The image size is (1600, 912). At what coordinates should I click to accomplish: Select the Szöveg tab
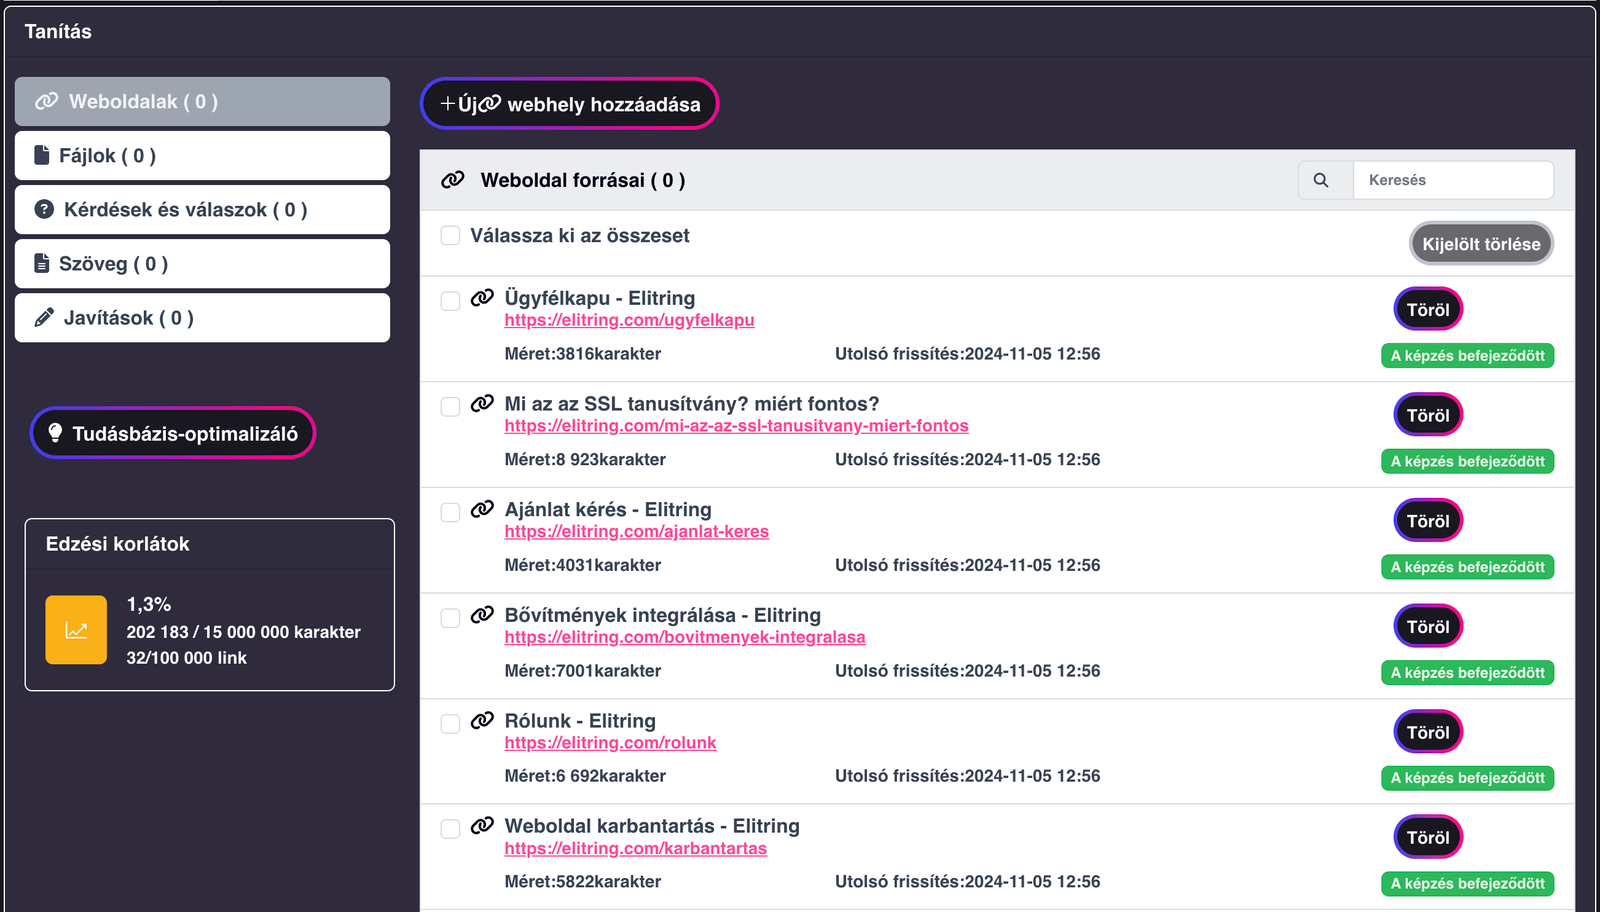click(202, 263)
